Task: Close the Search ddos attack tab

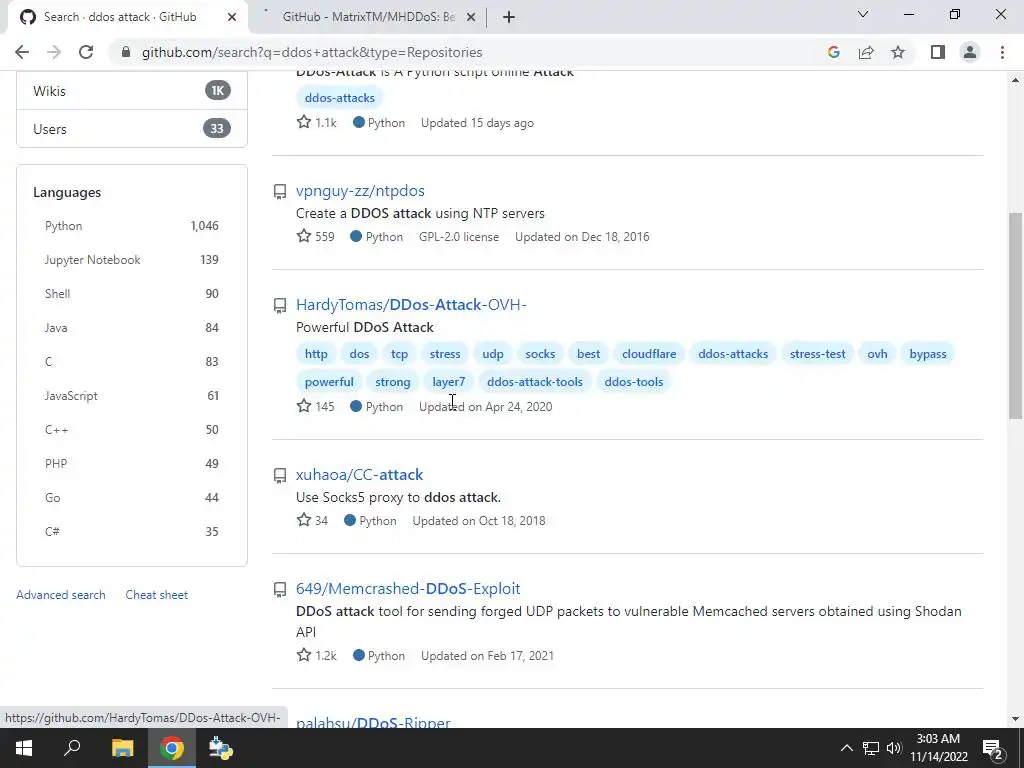Action: (x=232, y=18)
